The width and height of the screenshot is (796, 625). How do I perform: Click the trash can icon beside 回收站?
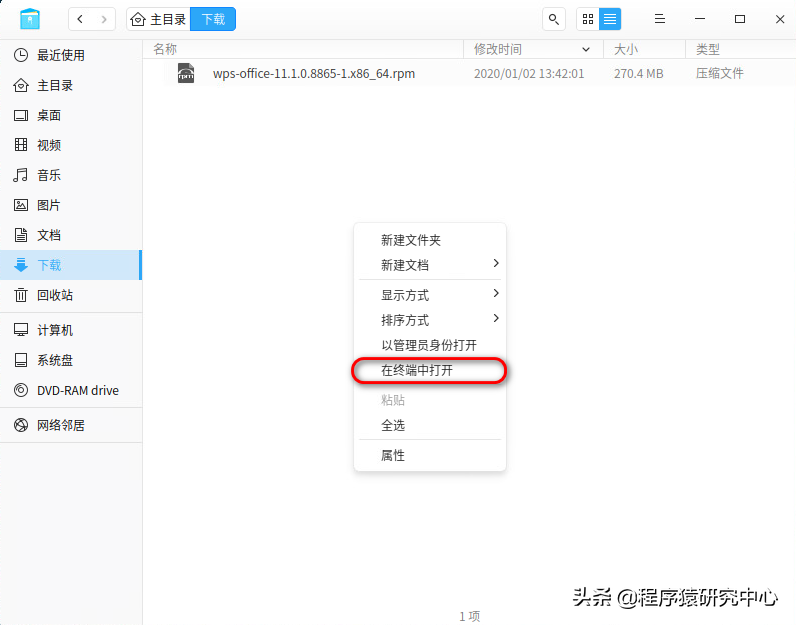[21, 294]
